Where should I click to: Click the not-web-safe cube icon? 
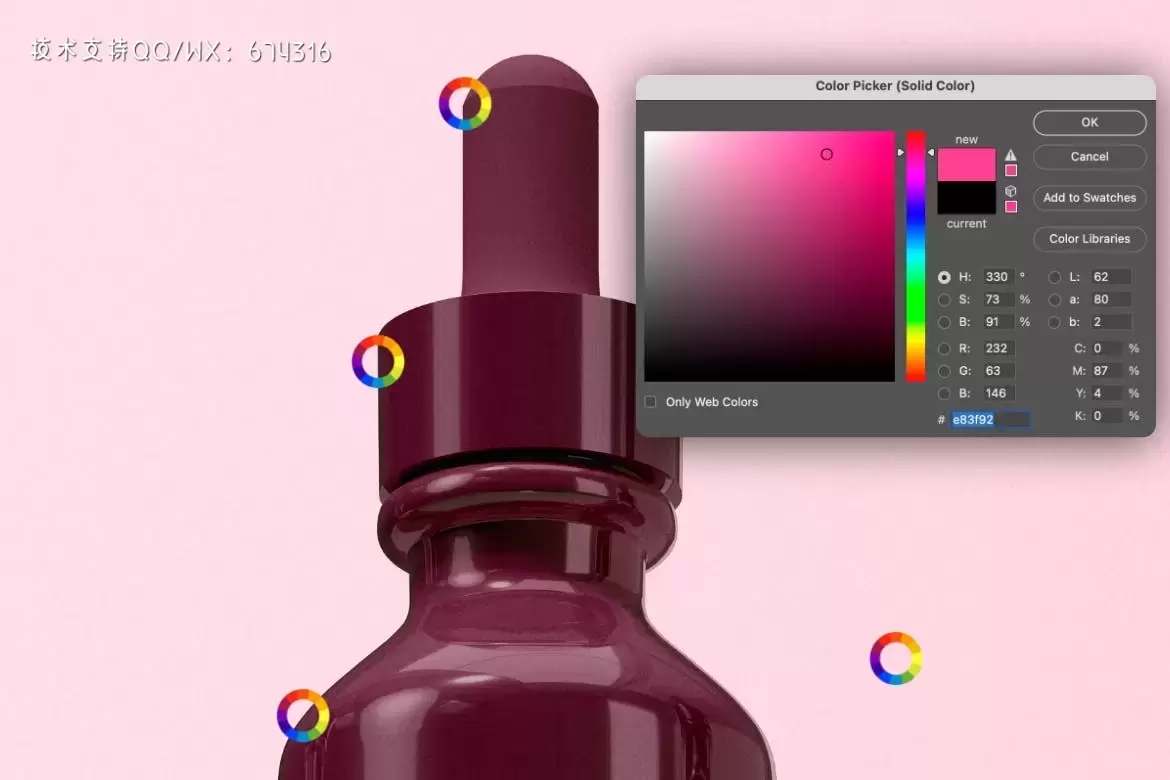pyautogui.click(x=1011, y=191)
